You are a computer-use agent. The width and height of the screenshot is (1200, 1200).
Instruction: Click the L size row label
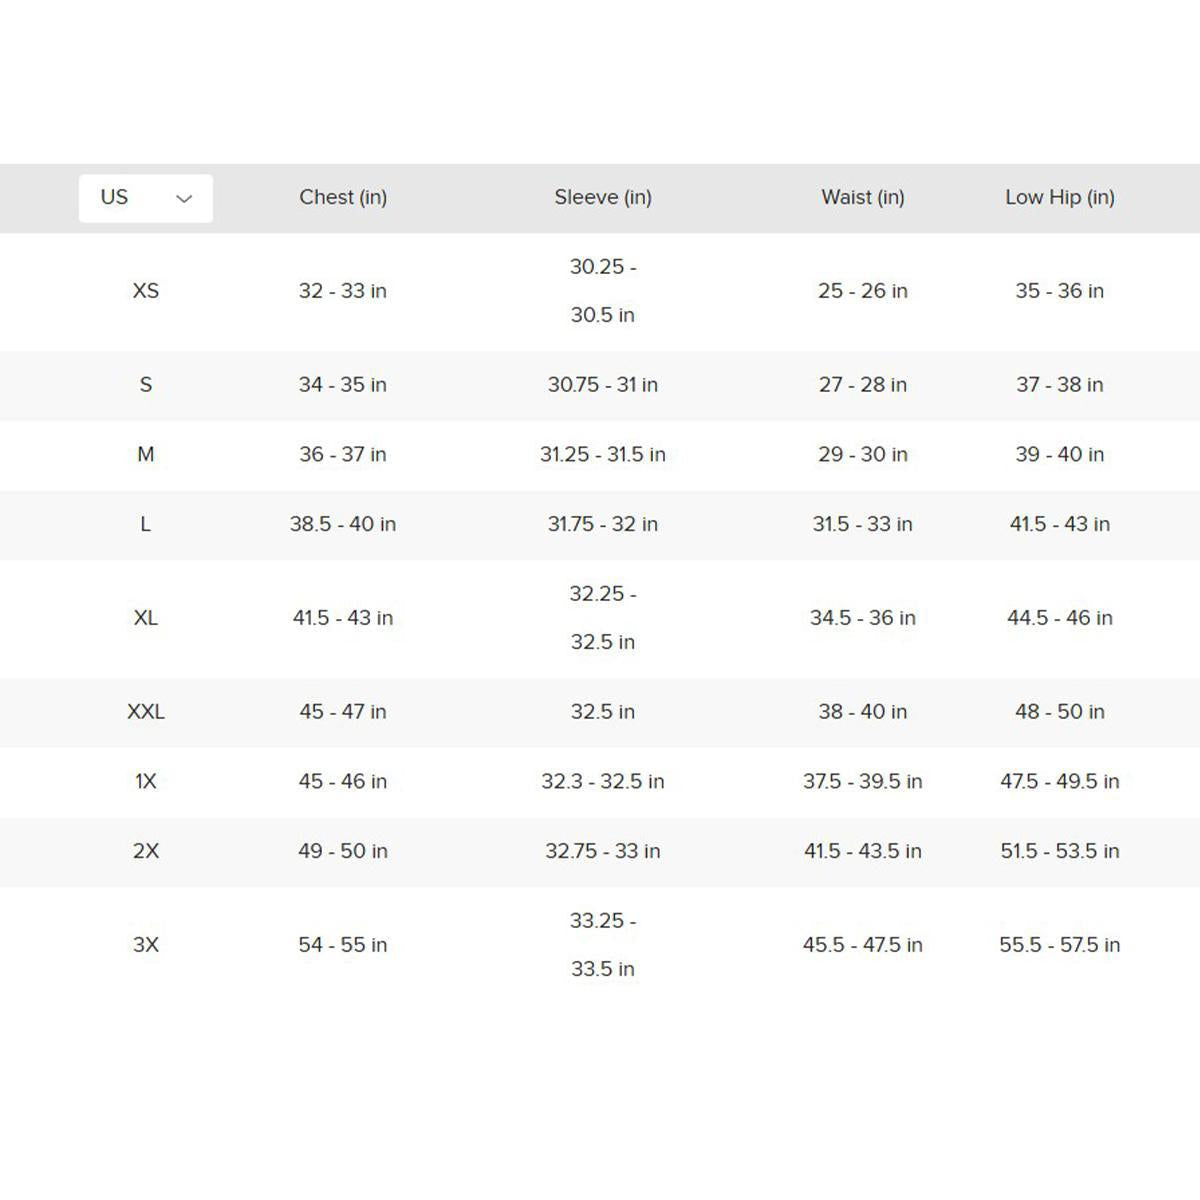tap(146, 525)
